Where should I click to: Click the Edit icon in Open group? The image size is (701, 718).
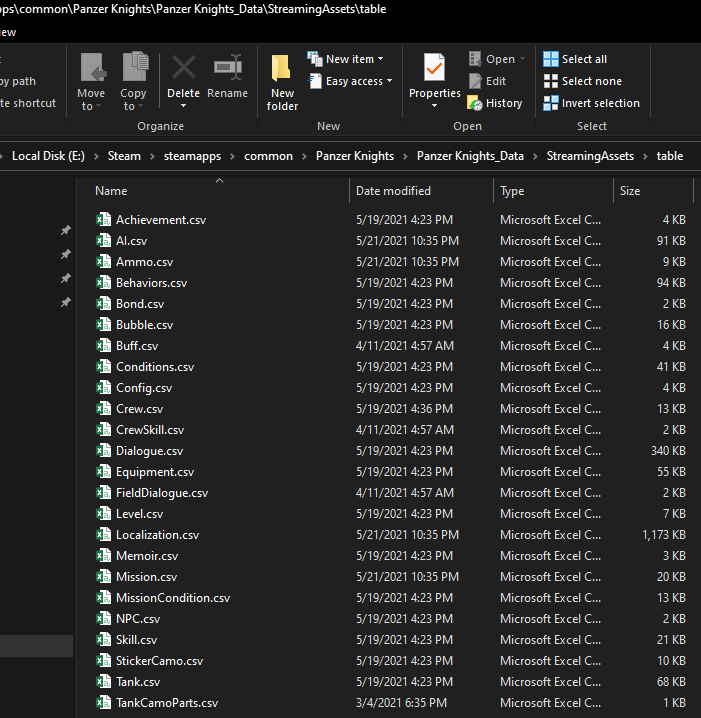point(475,81)
